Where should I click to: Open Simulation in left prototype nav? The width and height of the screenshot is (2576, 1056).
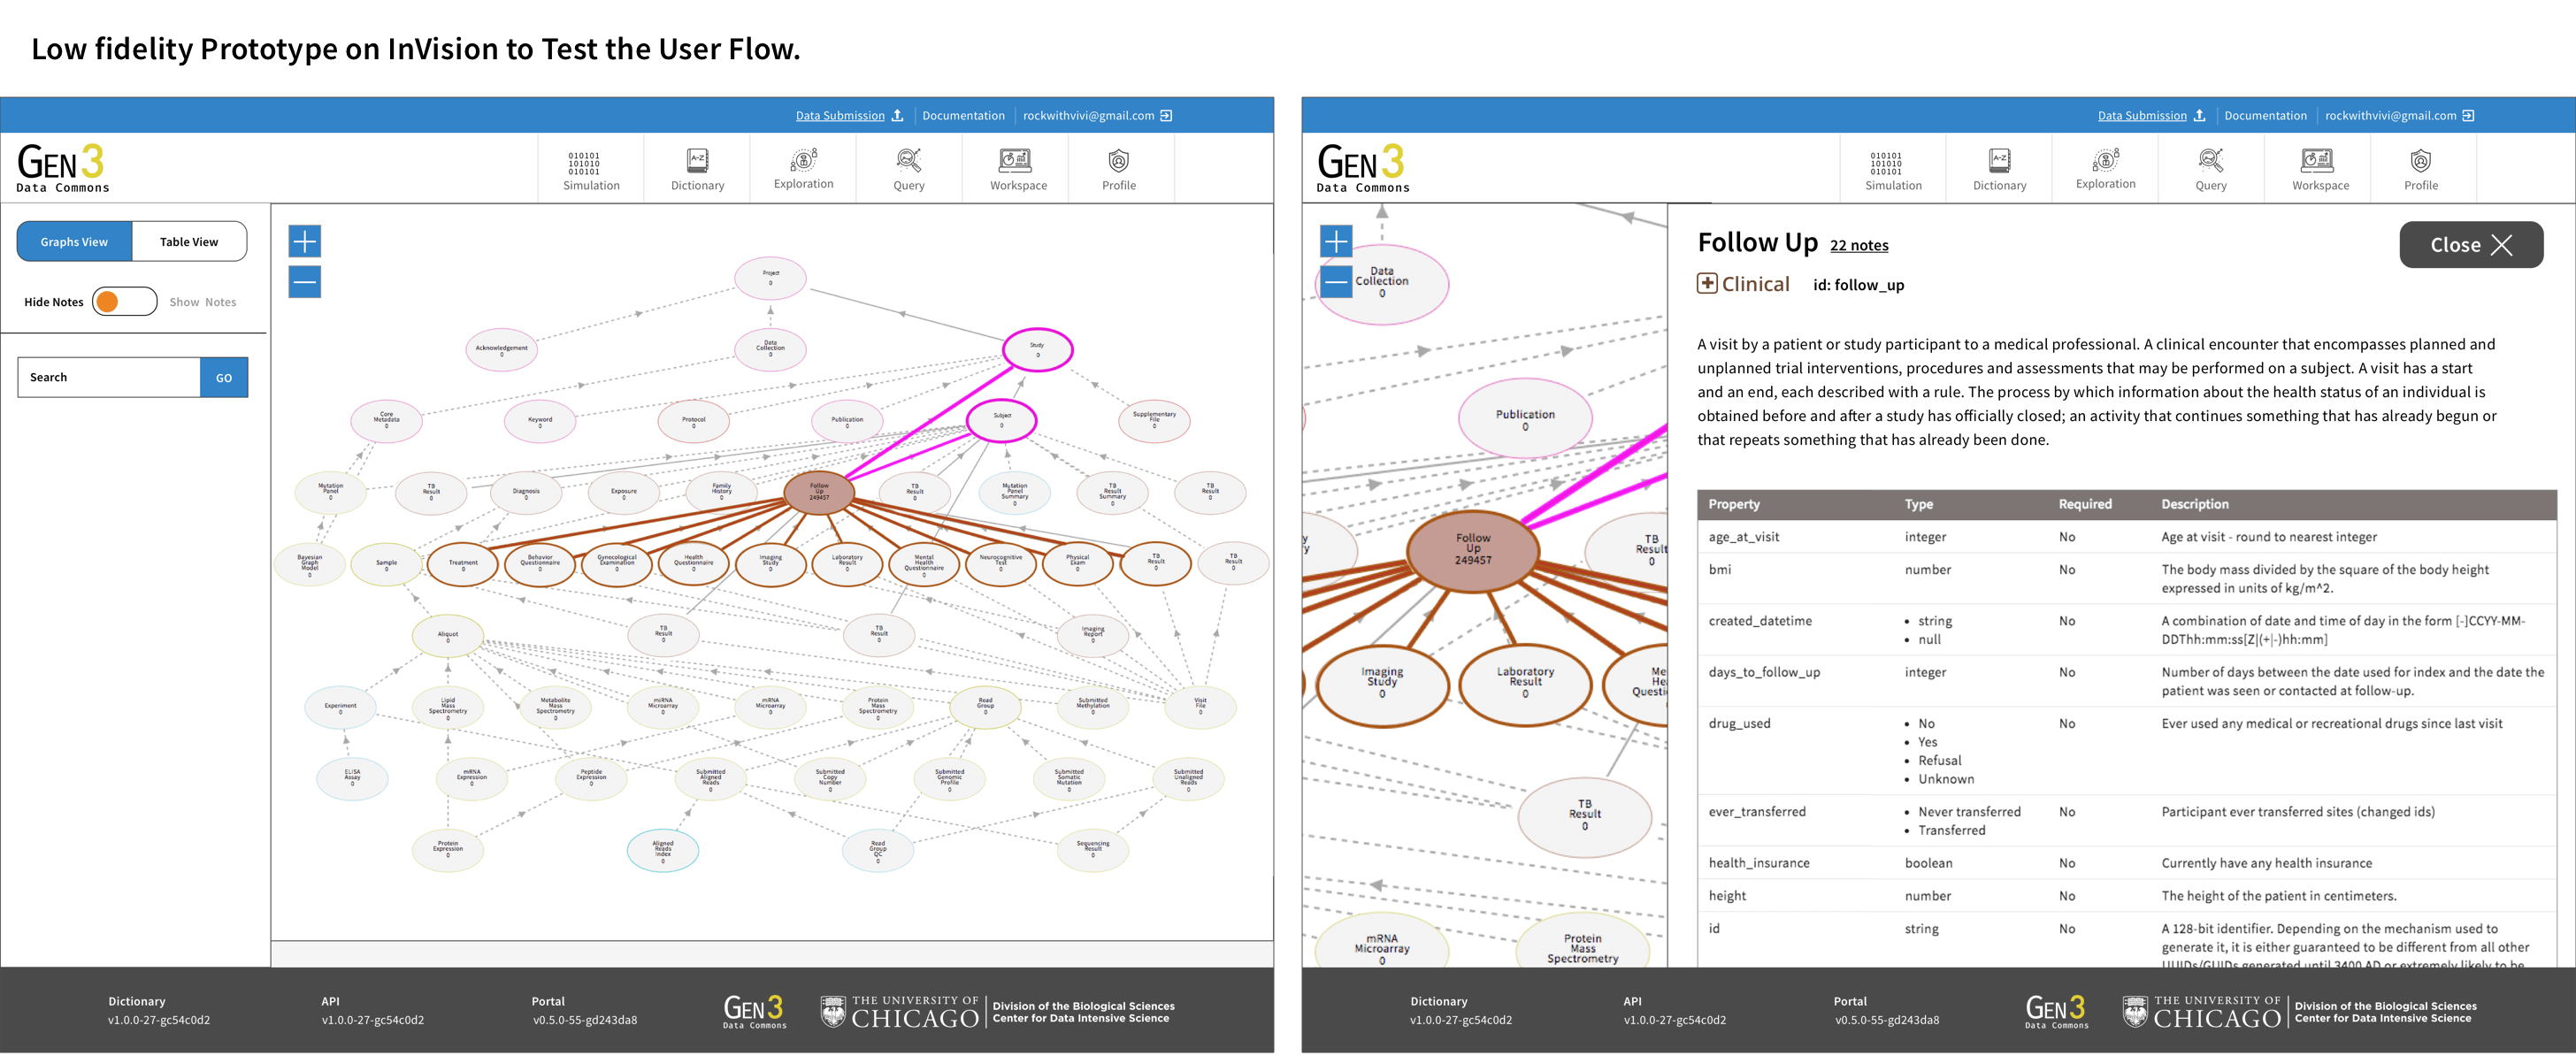pos(591,169)
